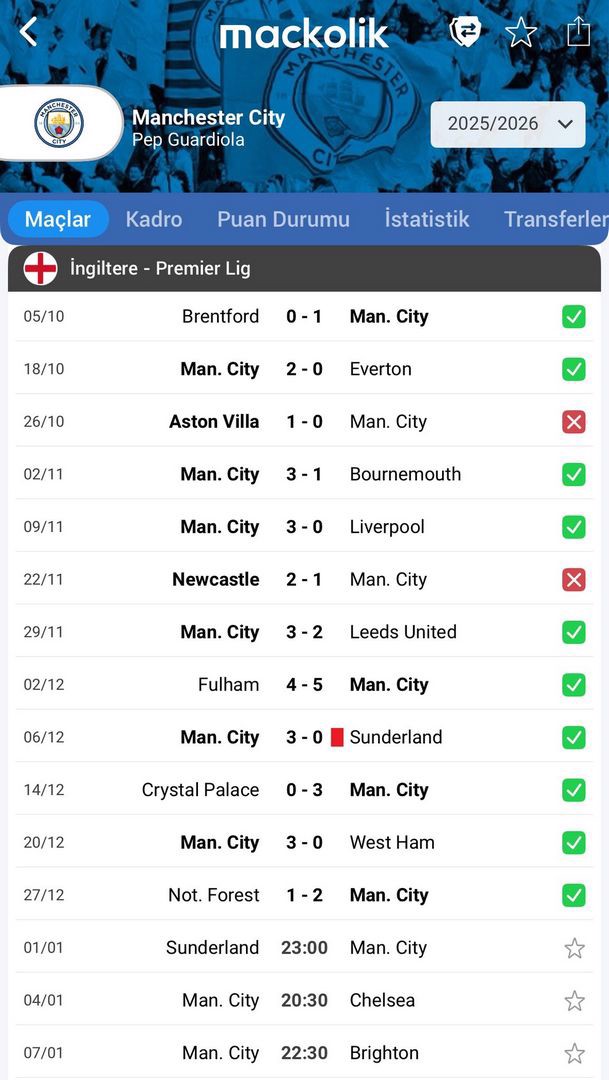Open the Man. City 3 - 0 Liverpool match
Image resolution: width=609 pixels, height=1080 pixels.
pos(304,527)
